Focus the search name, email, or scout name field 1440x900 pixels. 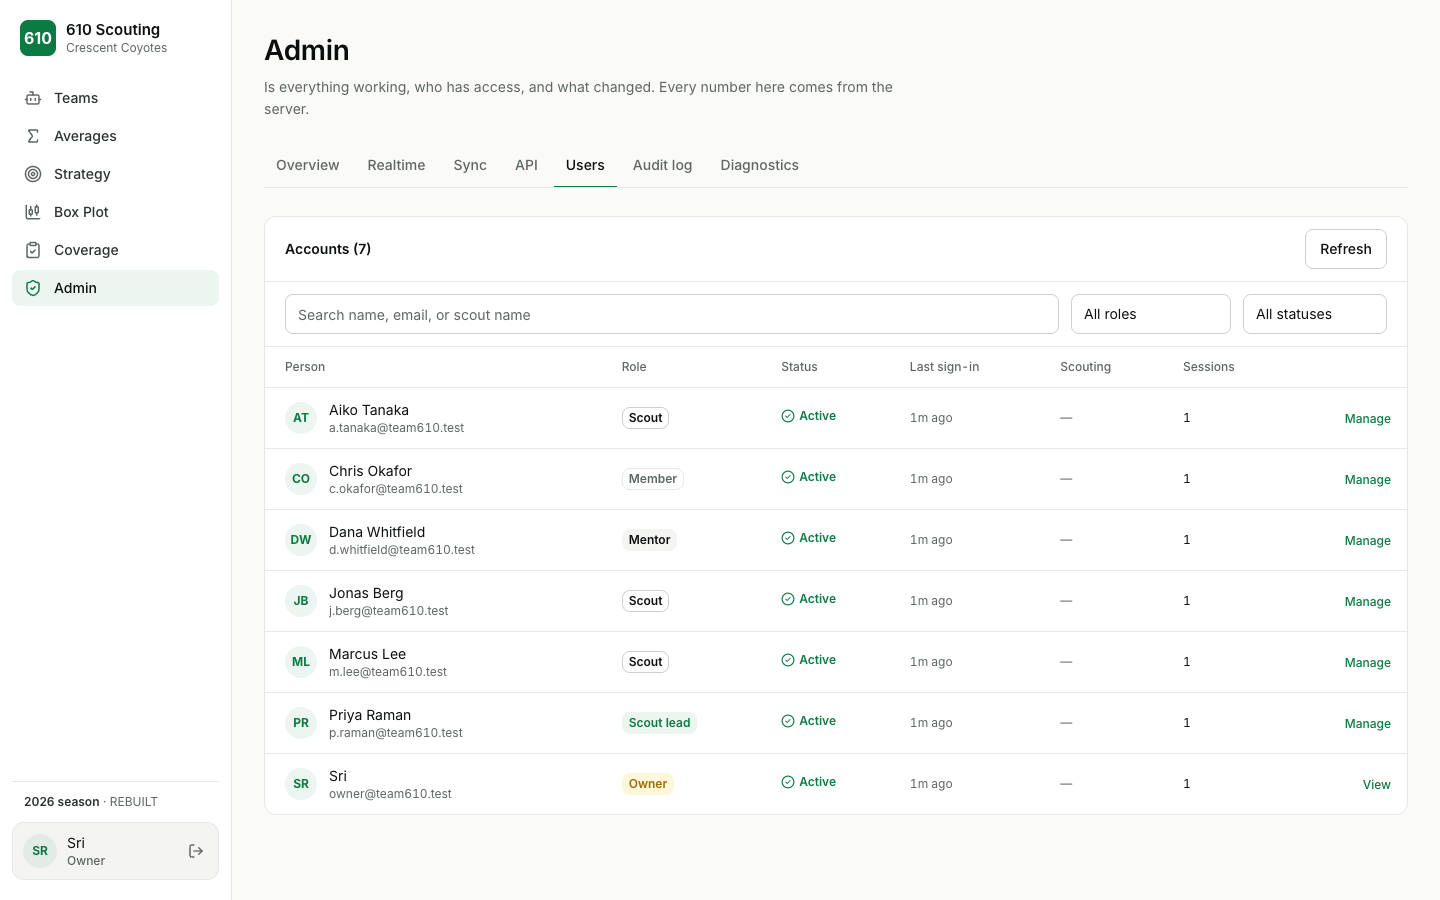(x=672, y=314)
